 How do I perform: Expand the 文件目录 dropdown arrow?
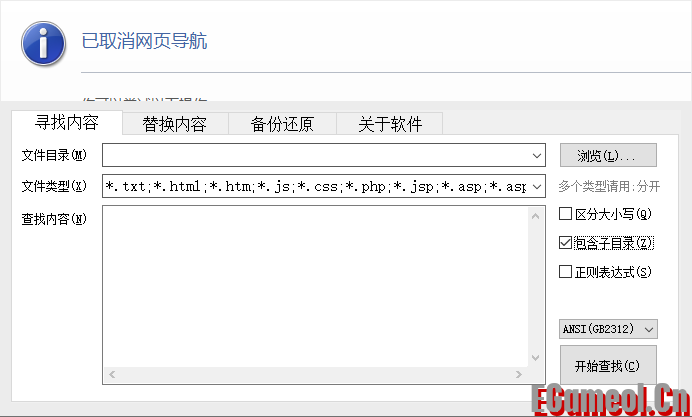(x=537, y=155)
